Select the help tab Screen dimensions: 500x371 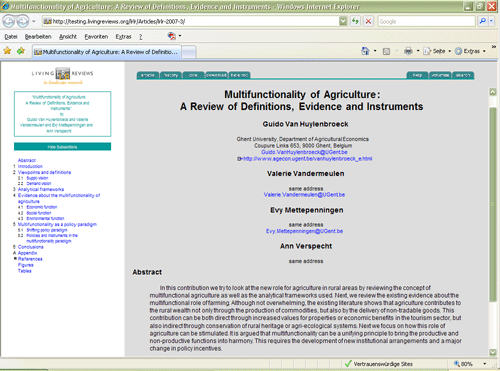point(417,75)
